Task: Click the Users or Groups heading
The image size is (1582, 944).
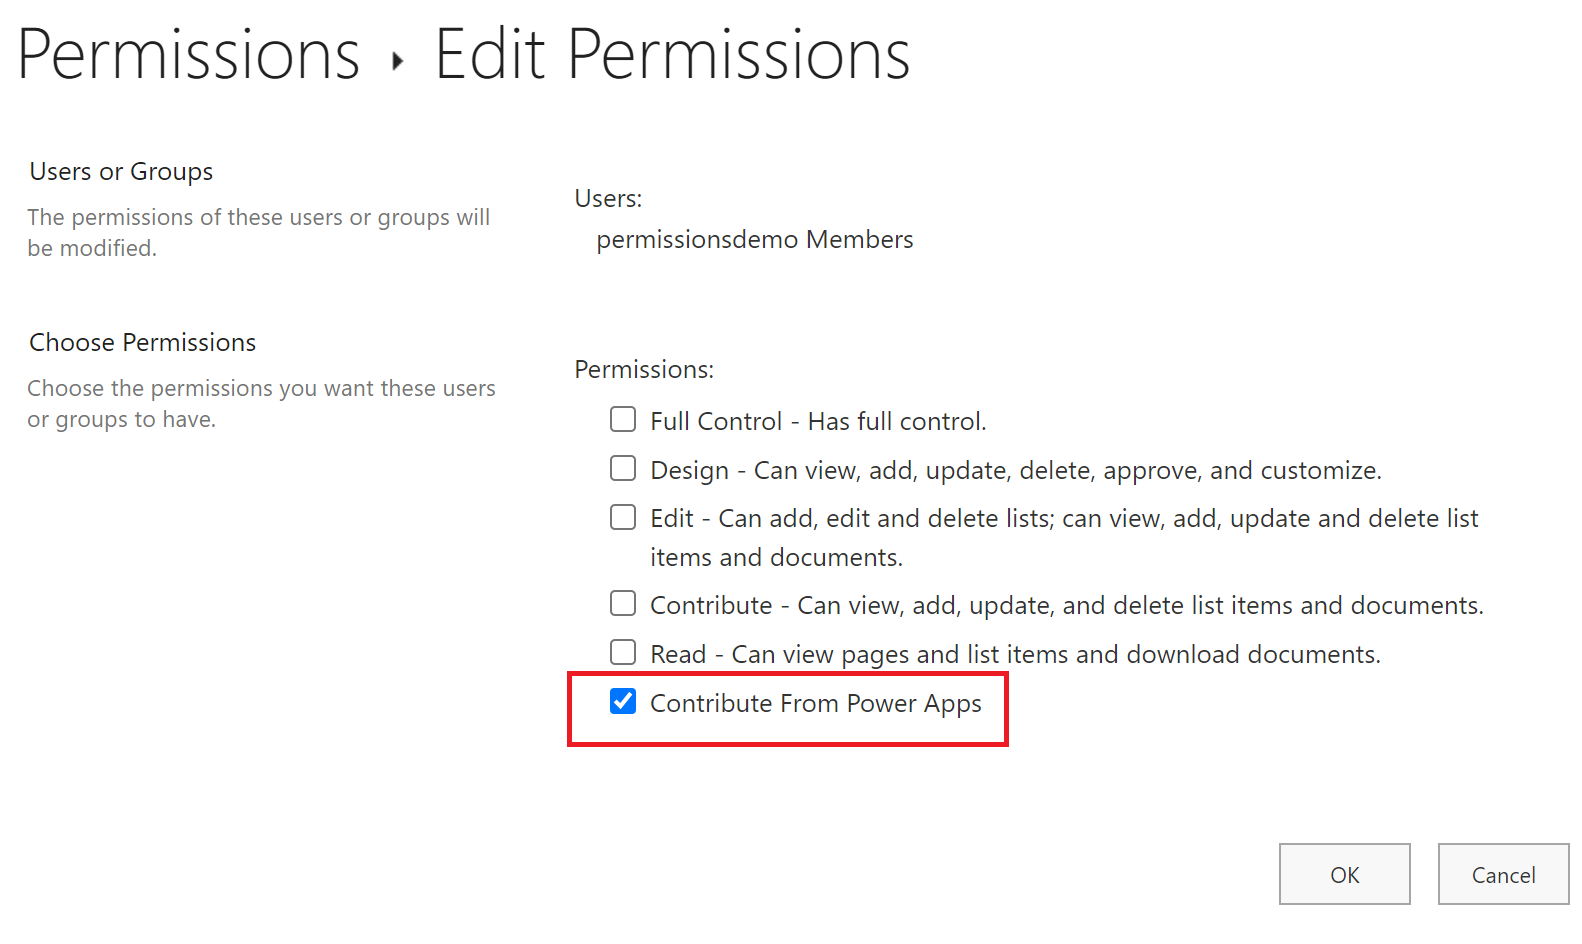Action: pos(121,172)
